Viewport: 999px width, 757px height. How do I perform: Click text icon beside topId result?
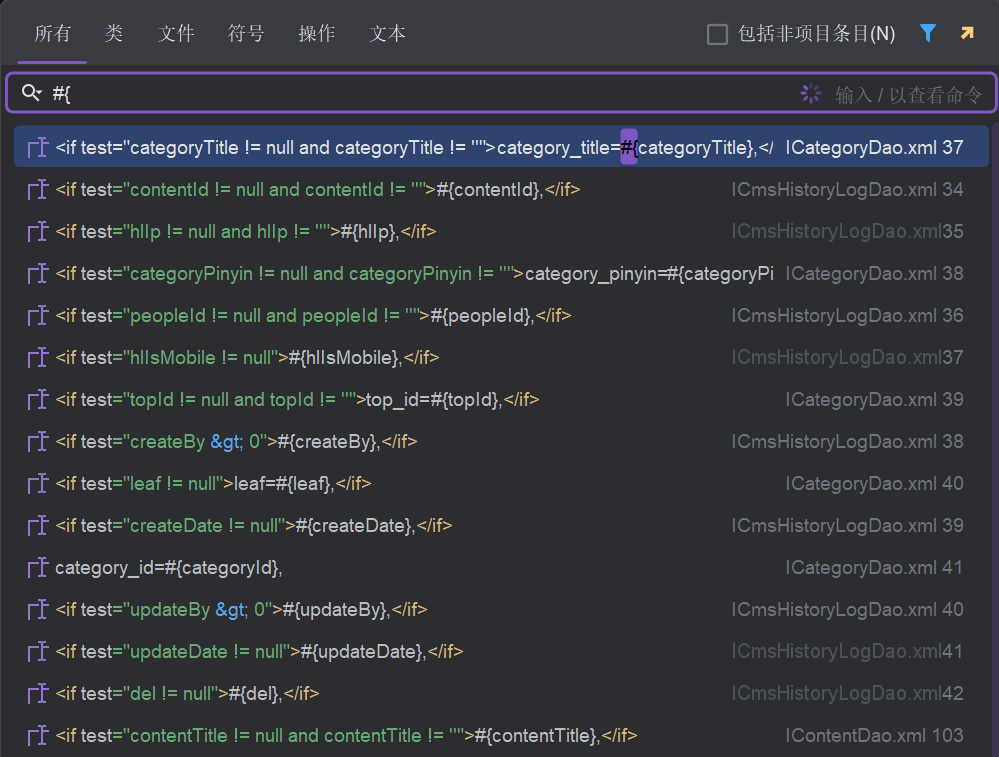click(38, 400)
